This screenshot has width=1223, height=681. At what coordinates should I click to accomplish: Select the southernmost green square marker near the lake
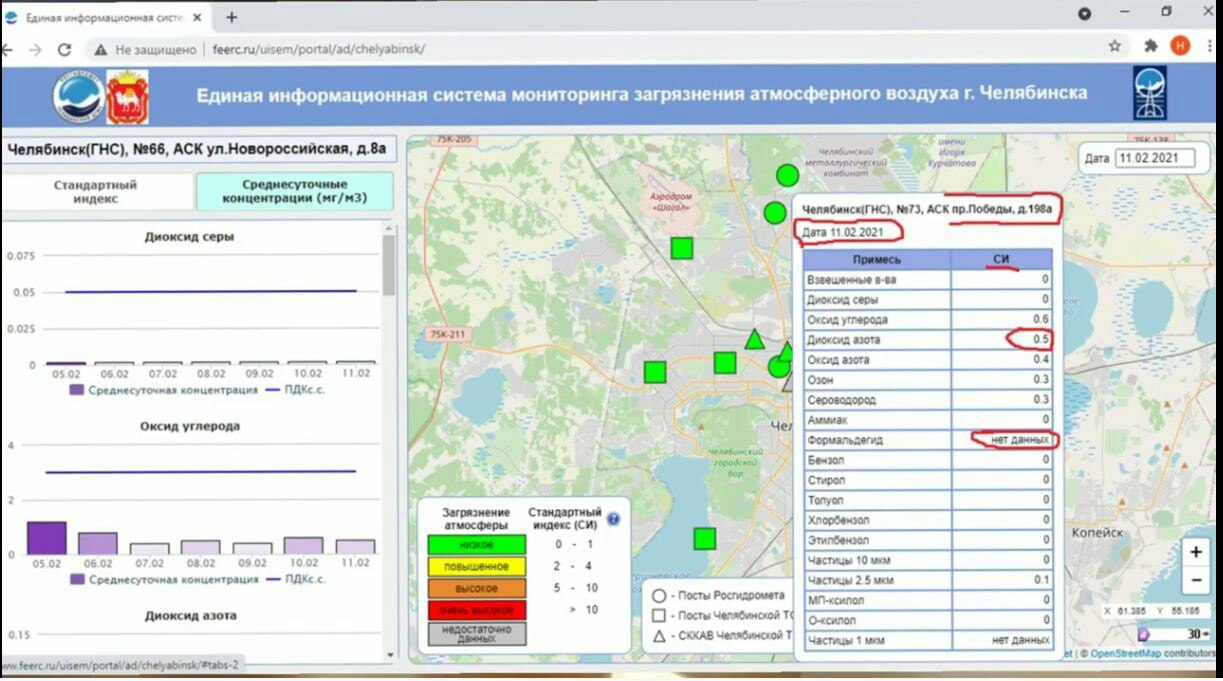click(x=705, y=539)
